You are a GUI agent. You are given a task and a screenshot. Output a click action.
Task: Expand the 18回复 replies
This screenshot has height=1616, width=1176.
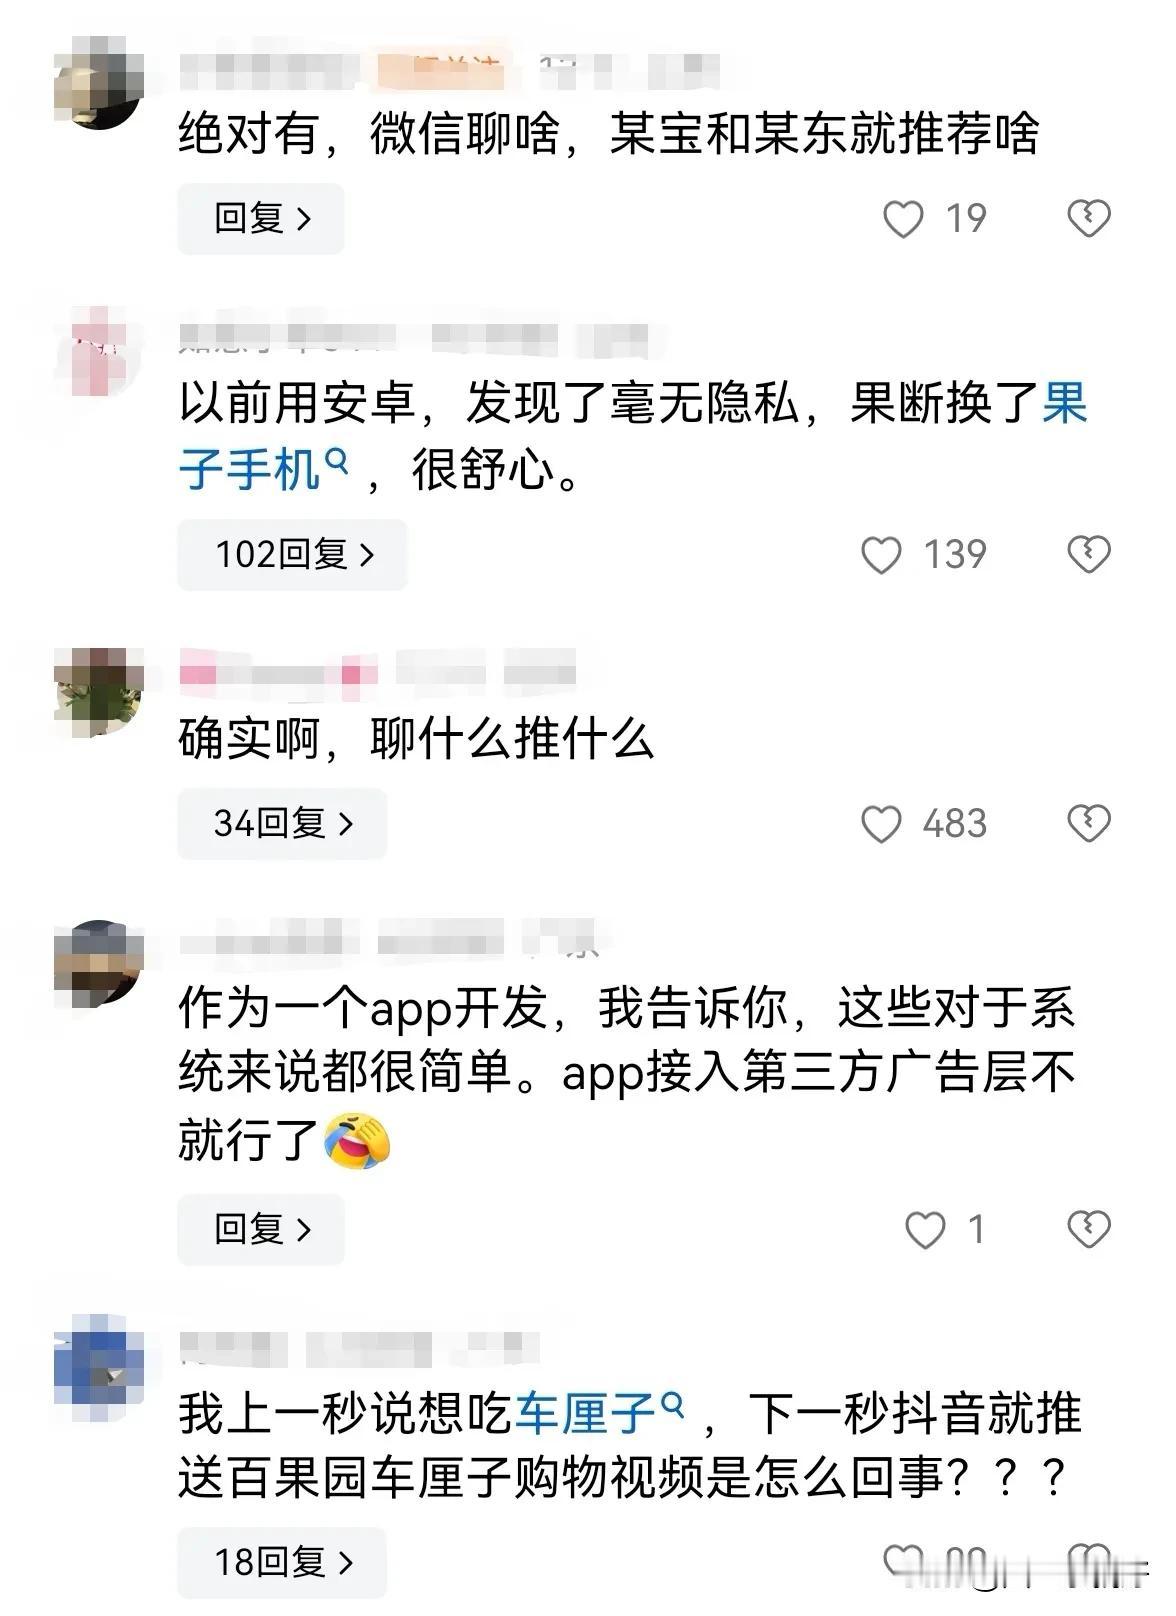click(282, 1562)
